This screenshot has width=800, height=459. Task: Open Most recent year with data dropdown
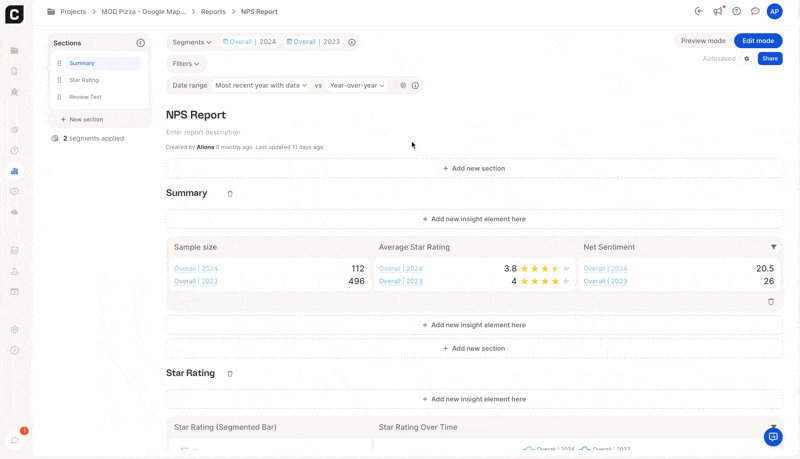(x=261, y=86)
